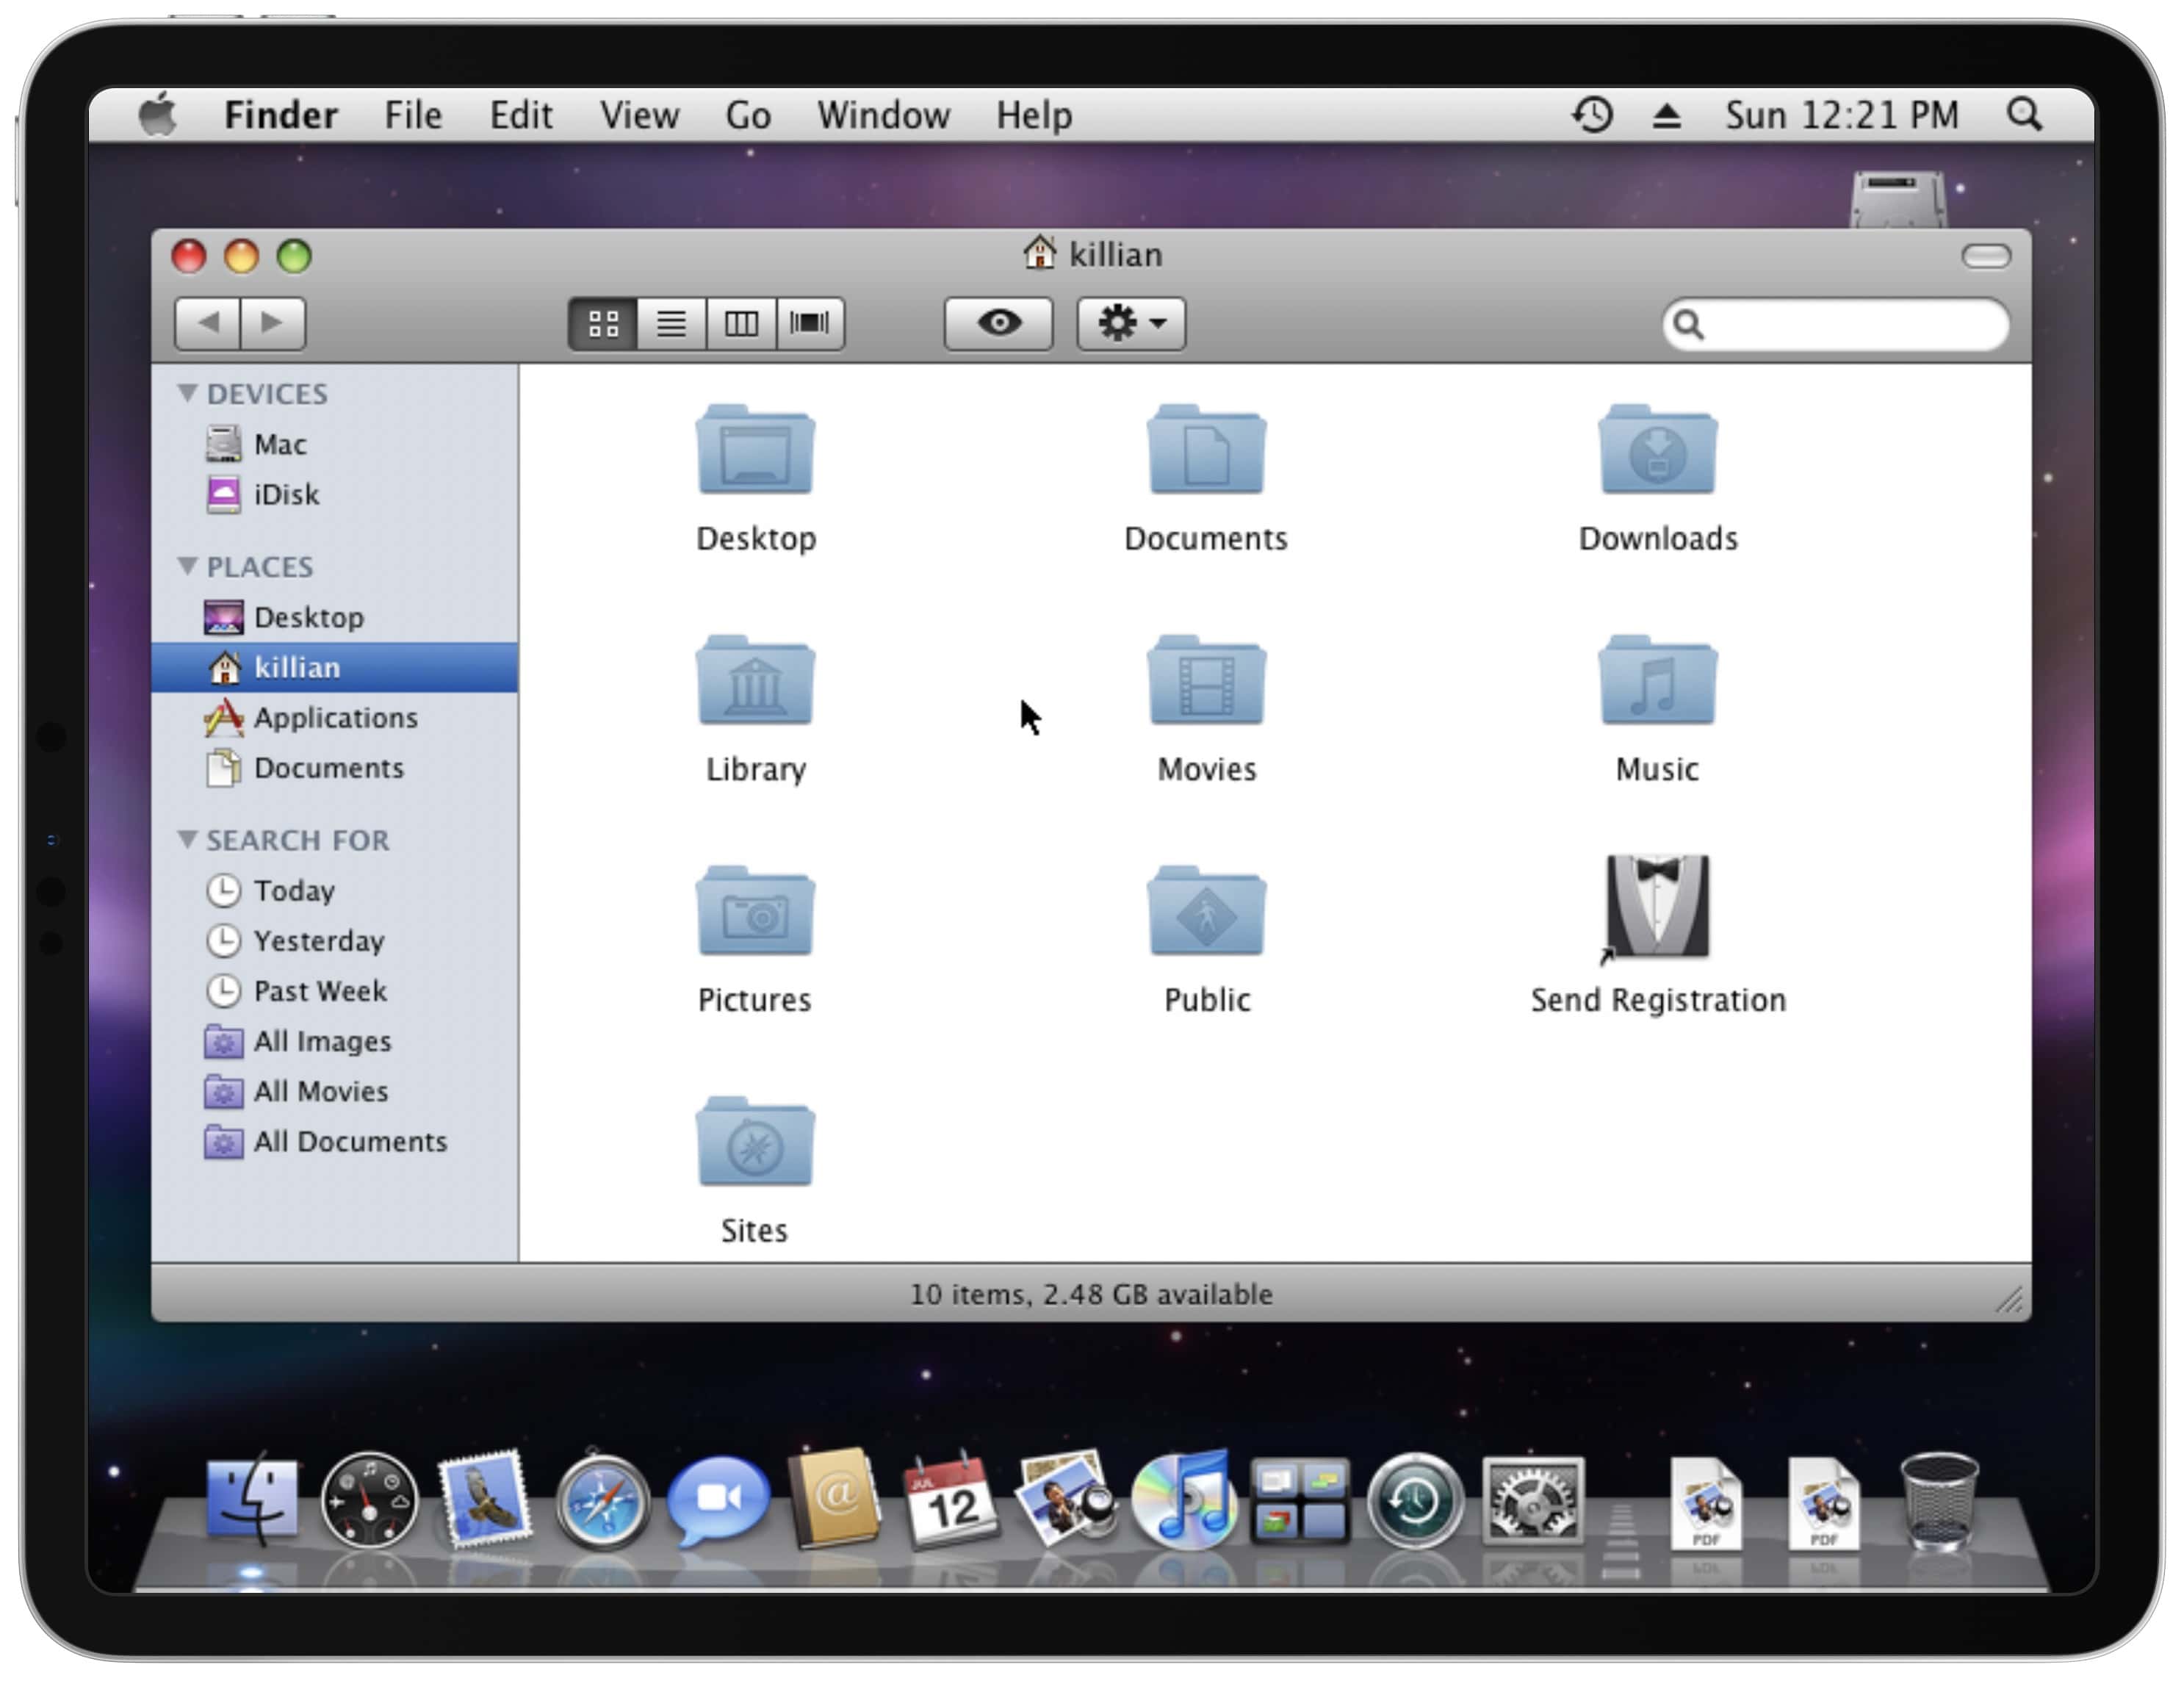Collapse the SEARCH FOR section
The image size is (2184, 1681).
coord(187,839)
